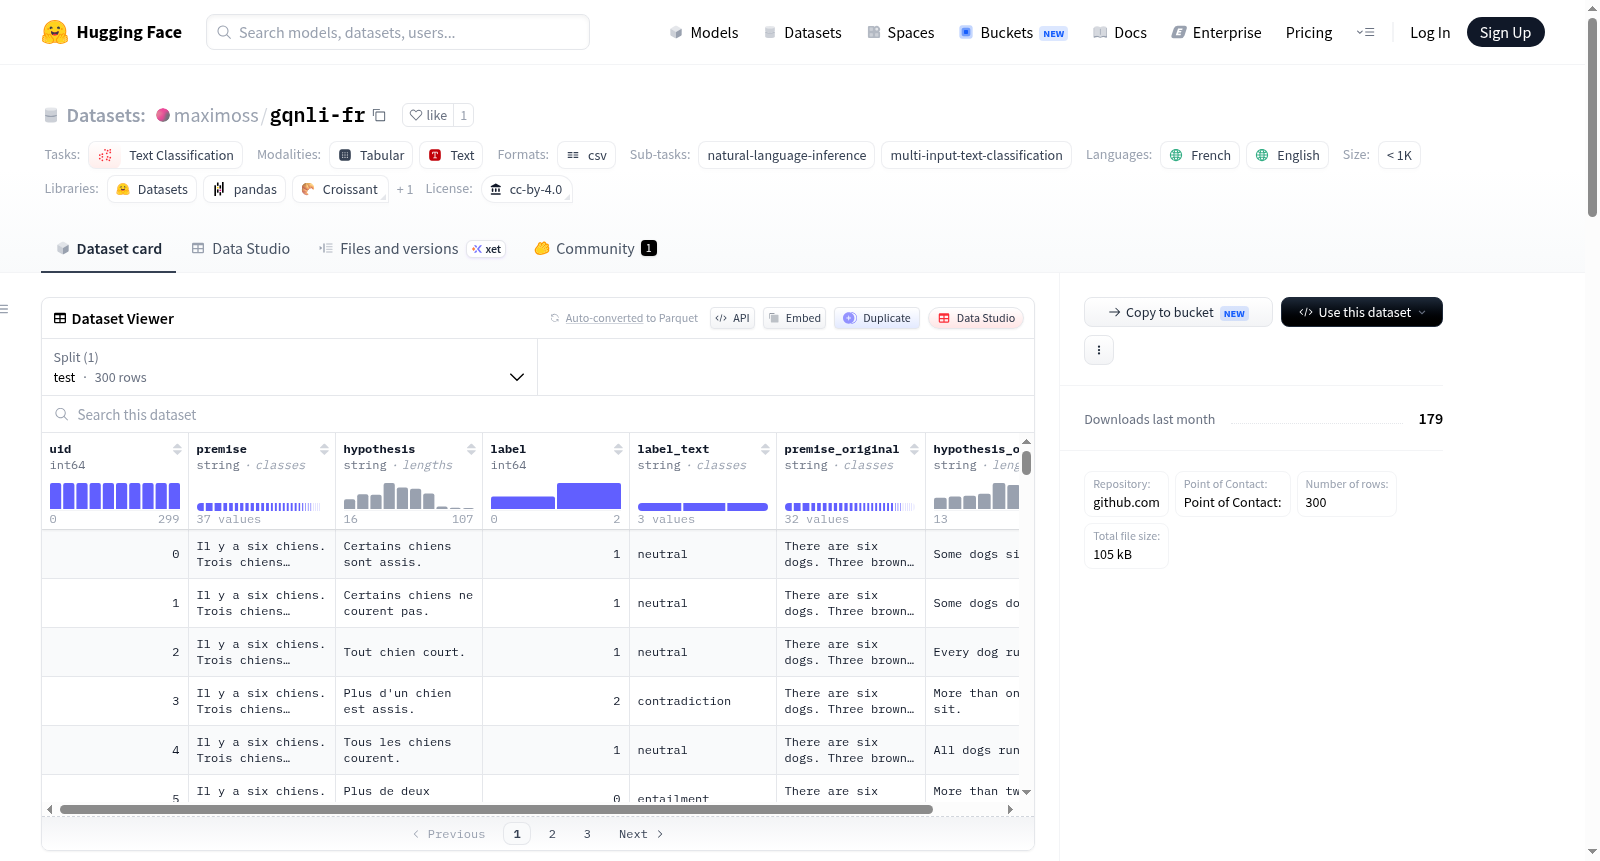The image size is (1600, 861).
Task: Copy dataset name with the copy icon
Action: pyautogui.click(x=379, y=115)
